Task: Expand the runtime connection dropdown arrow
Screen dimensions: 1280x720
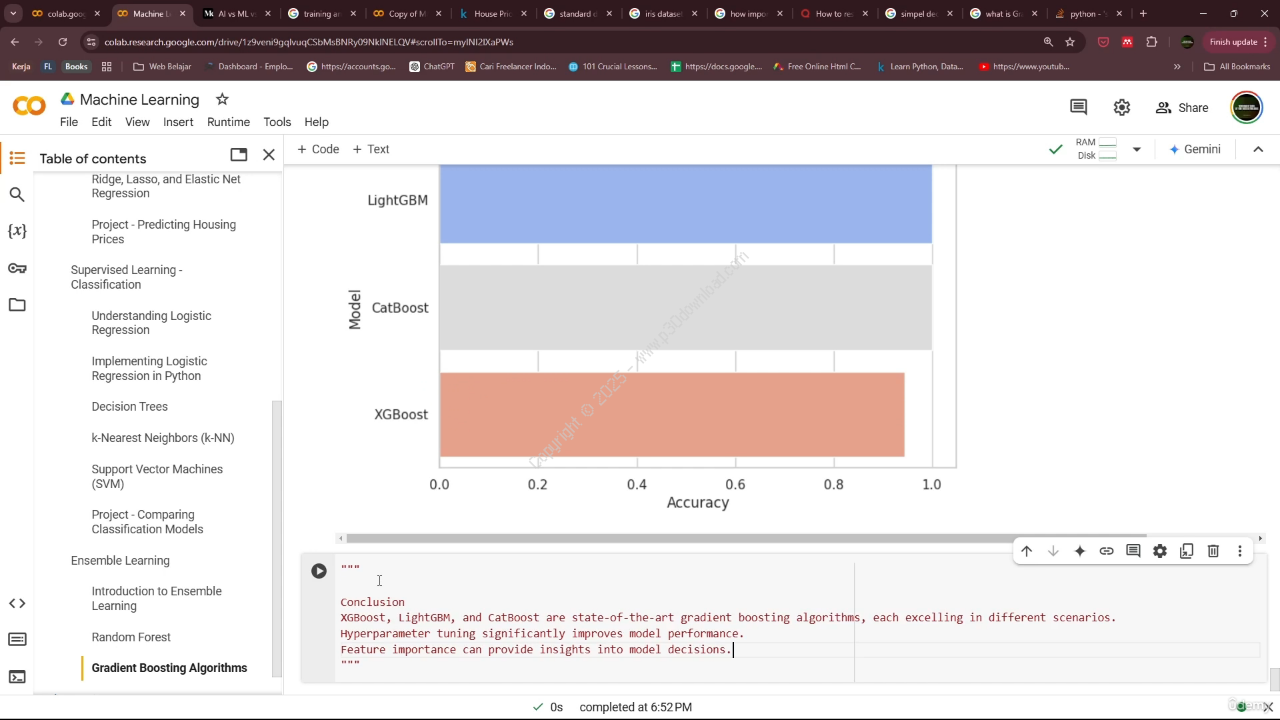Action: click(x=1136, y=149)
